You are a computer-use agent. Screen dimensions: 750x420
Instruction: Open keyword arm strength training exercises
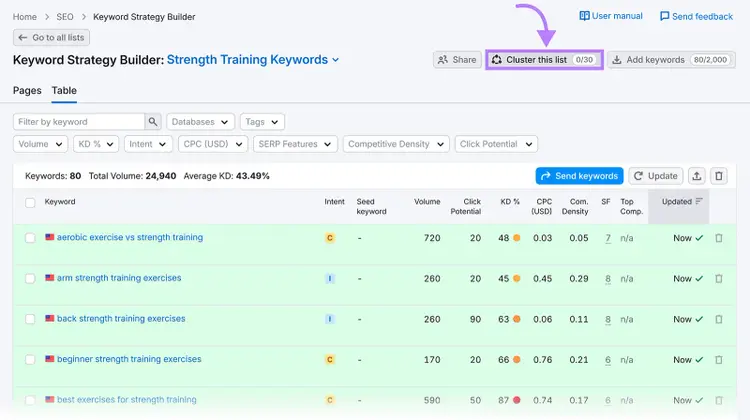coord(119,278)
